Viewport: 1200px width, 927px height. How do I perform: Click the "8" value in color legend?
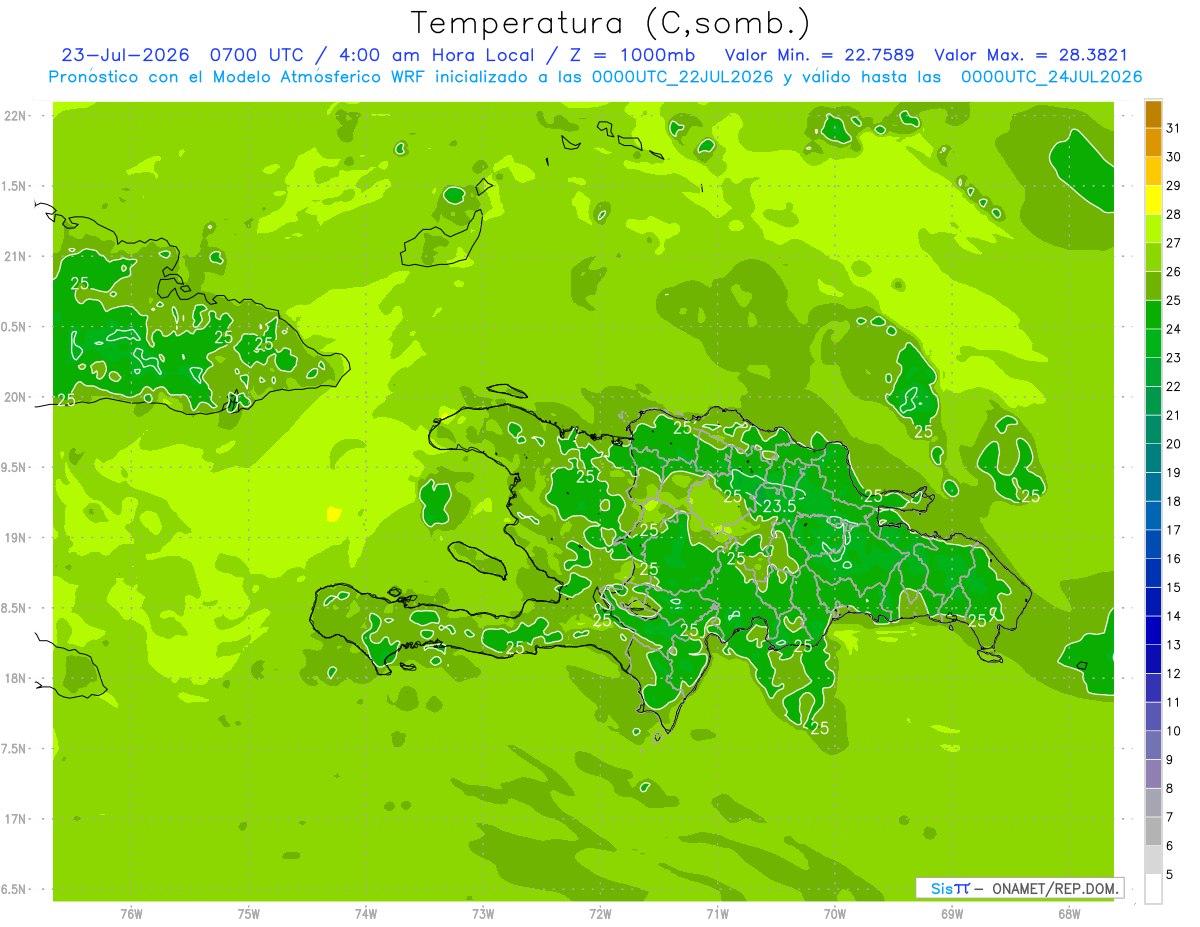click(x=1170, y=789)
